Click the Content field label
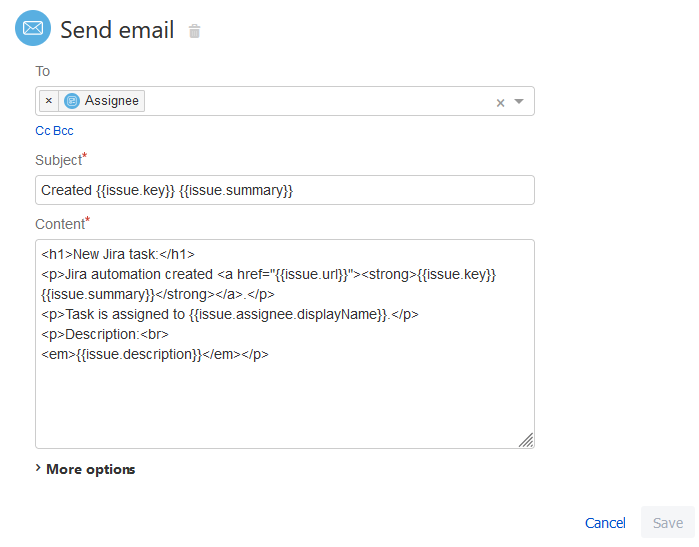The height and width of the screenshot is (547, 699). coord(62,223)
